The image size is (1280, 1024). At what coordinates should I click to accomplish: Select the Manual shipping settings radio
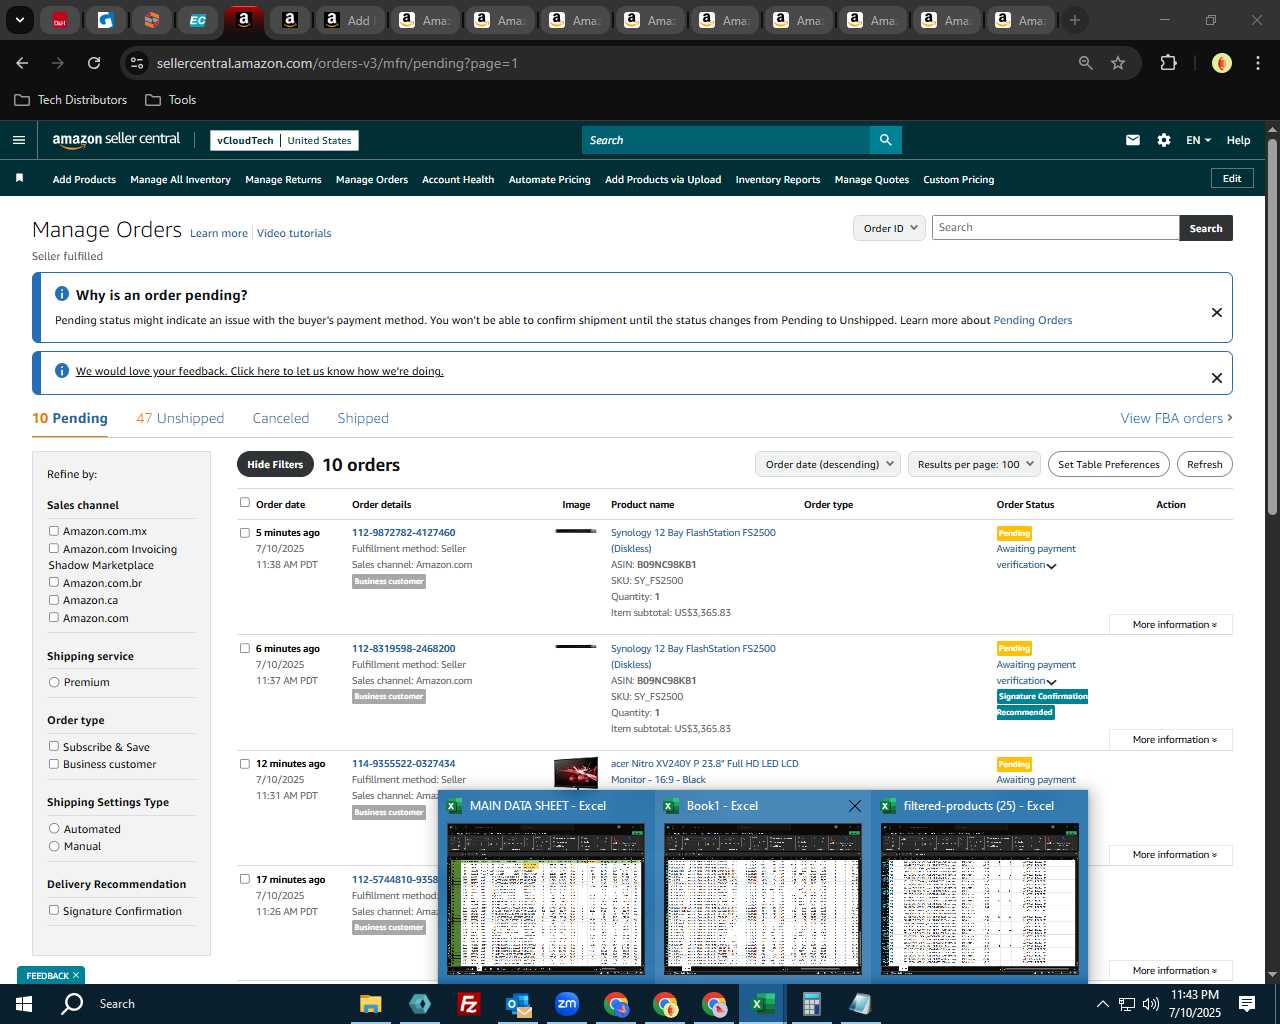[54, 846]
